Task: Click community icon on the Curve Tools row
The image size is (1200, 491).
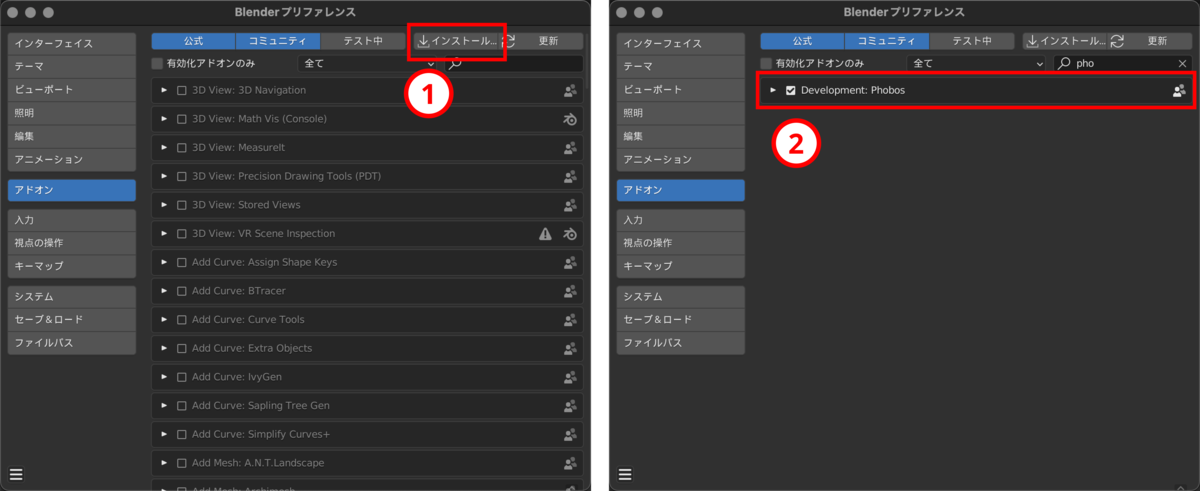Action: click(570, 319)
